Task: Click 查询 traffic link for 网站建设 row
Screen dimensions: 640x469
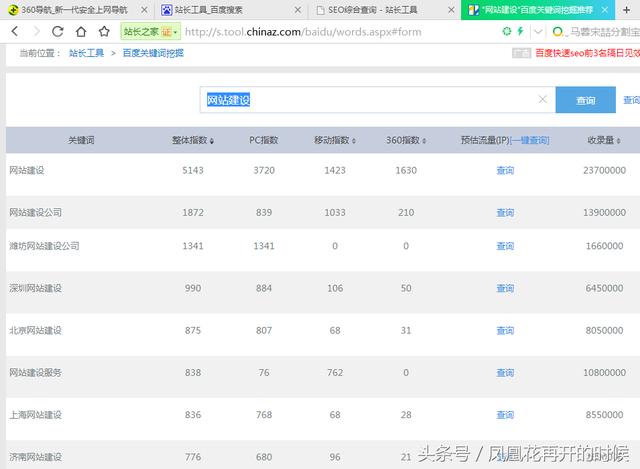Action: (505, 170)
